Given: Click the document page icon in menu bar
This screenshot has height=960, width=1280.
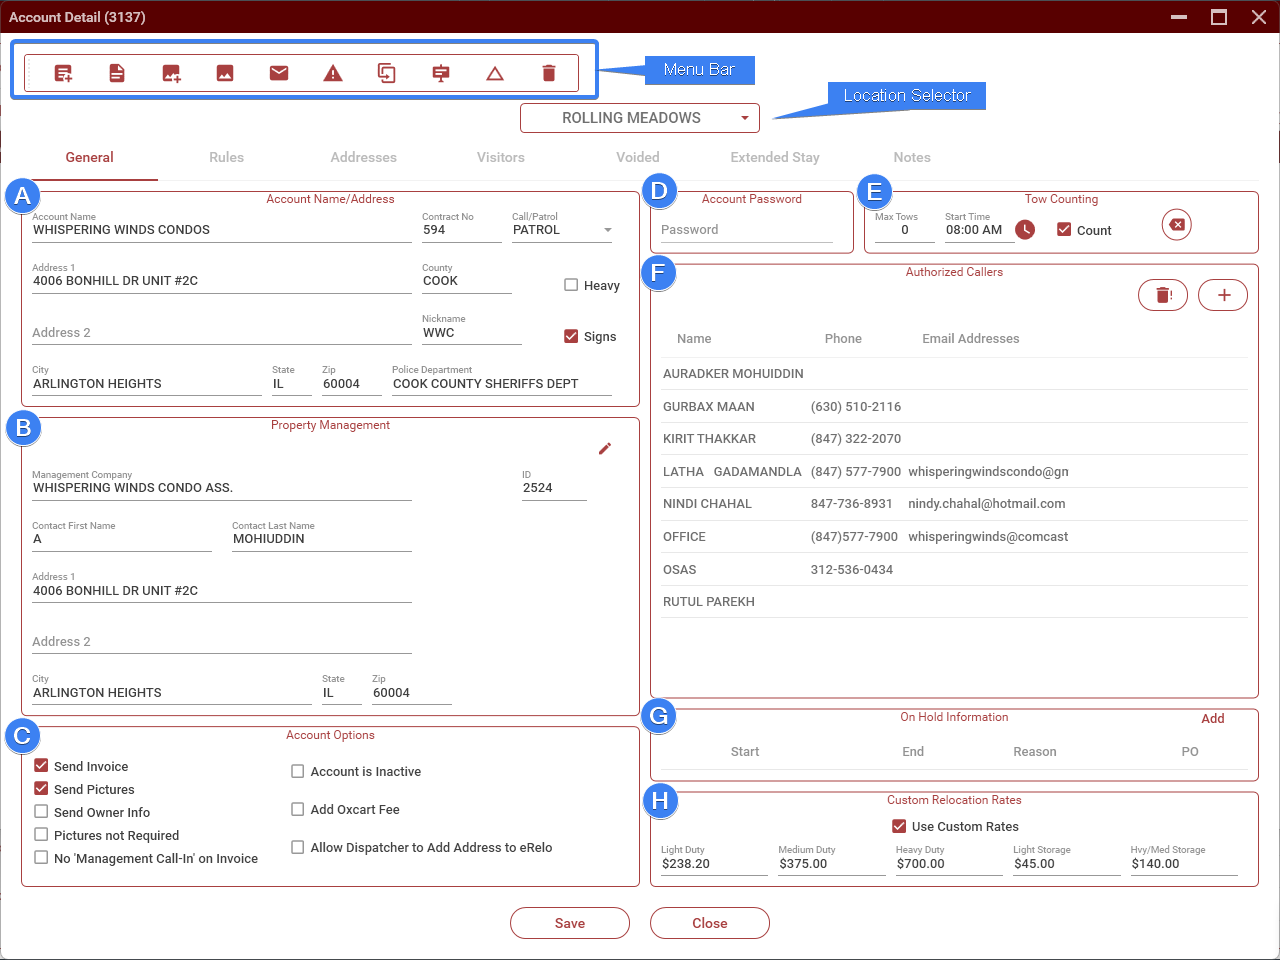Looking at the screenshot, I should 117,73.
